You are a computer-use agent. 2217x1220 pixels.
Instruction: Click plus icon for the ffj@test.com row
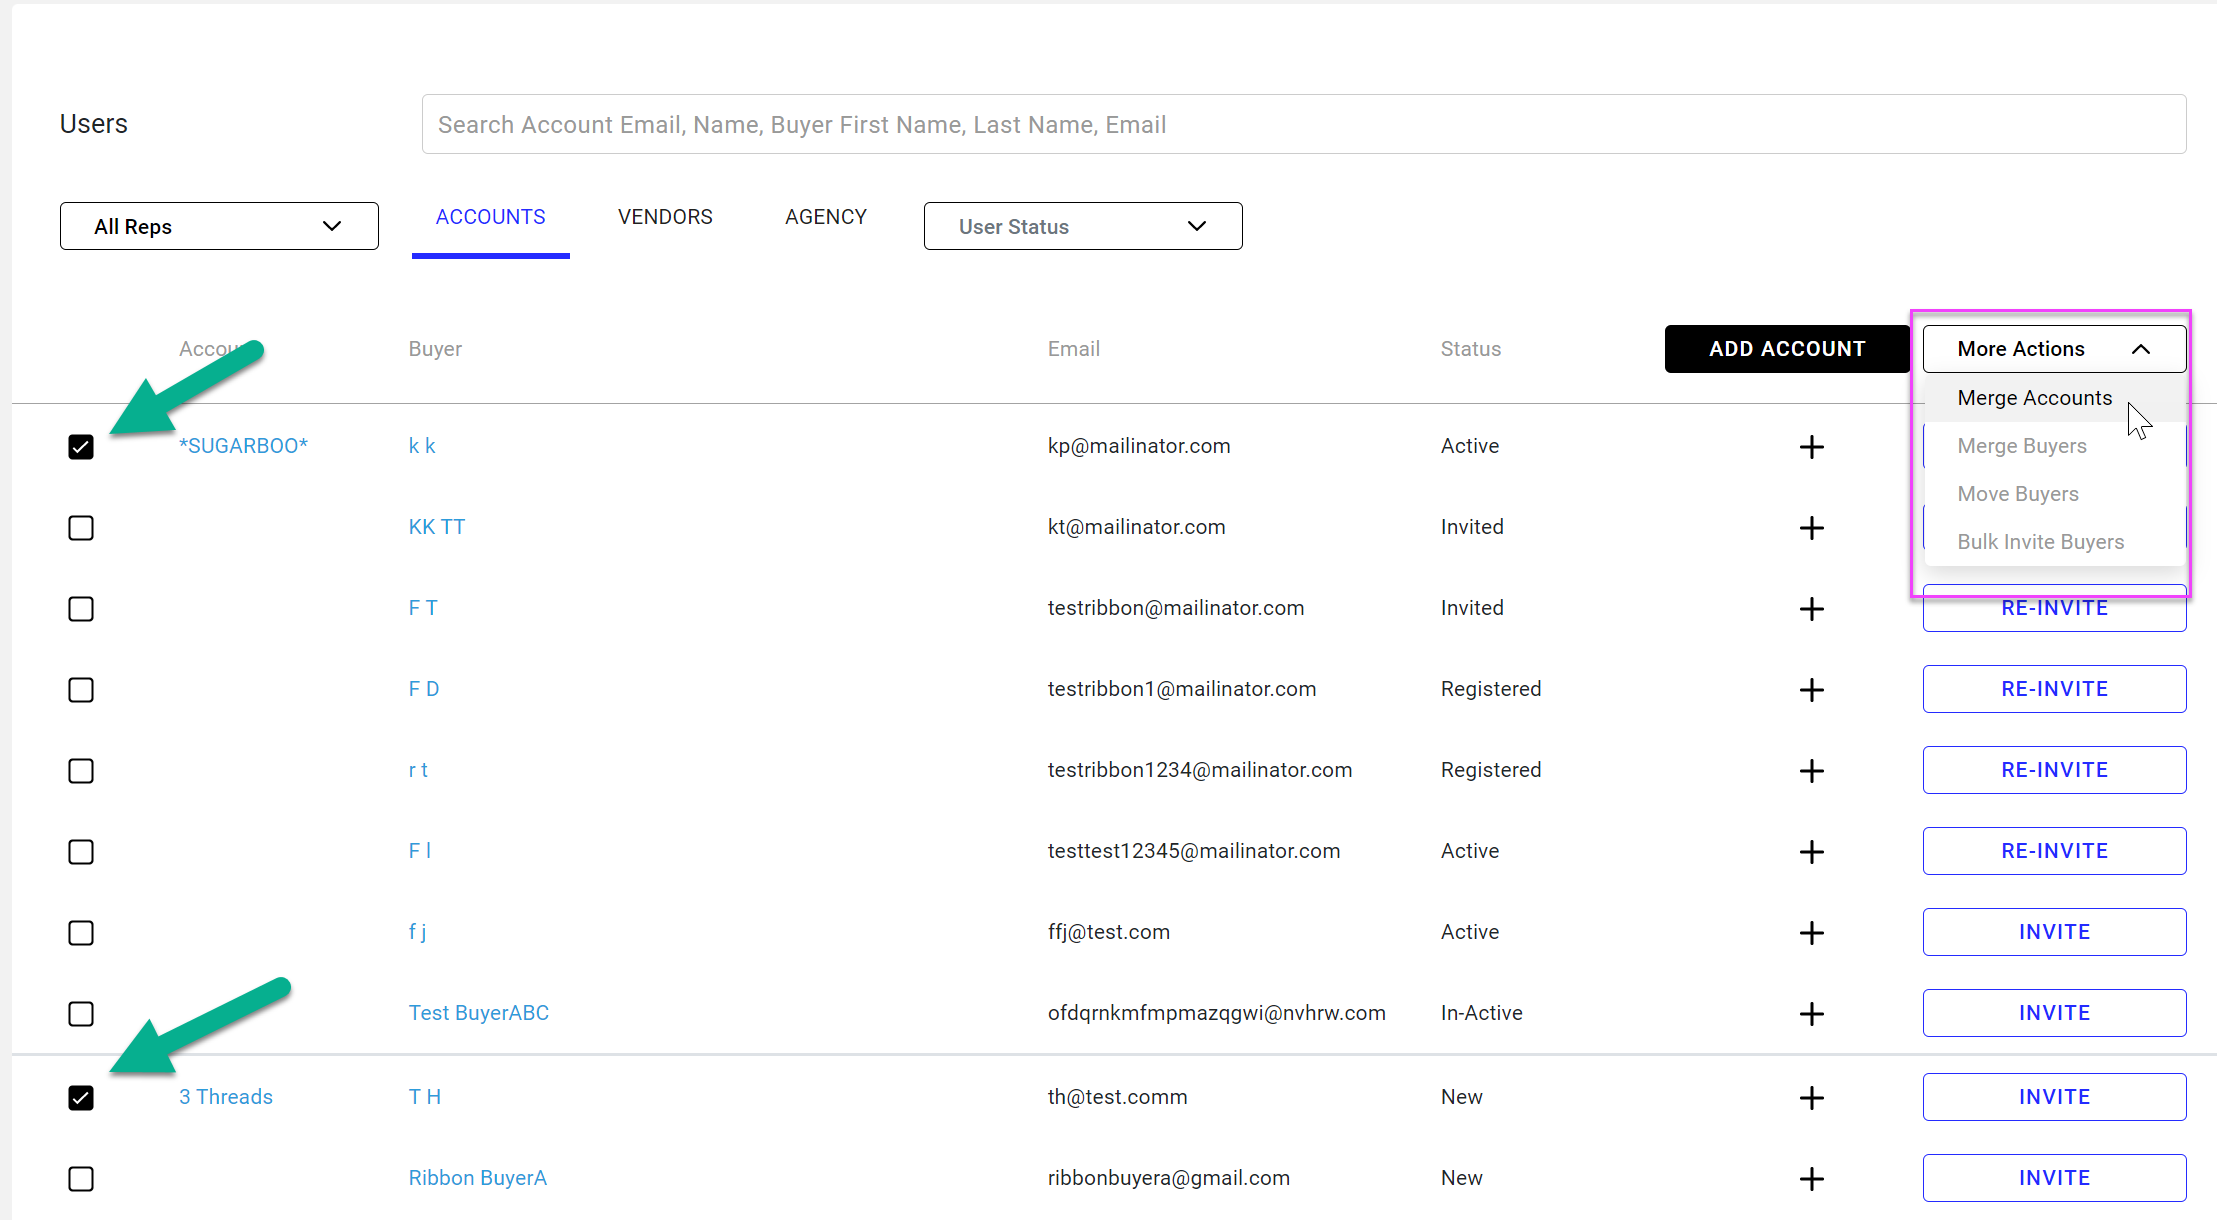pyautogui.click(x=1811, y=933)
